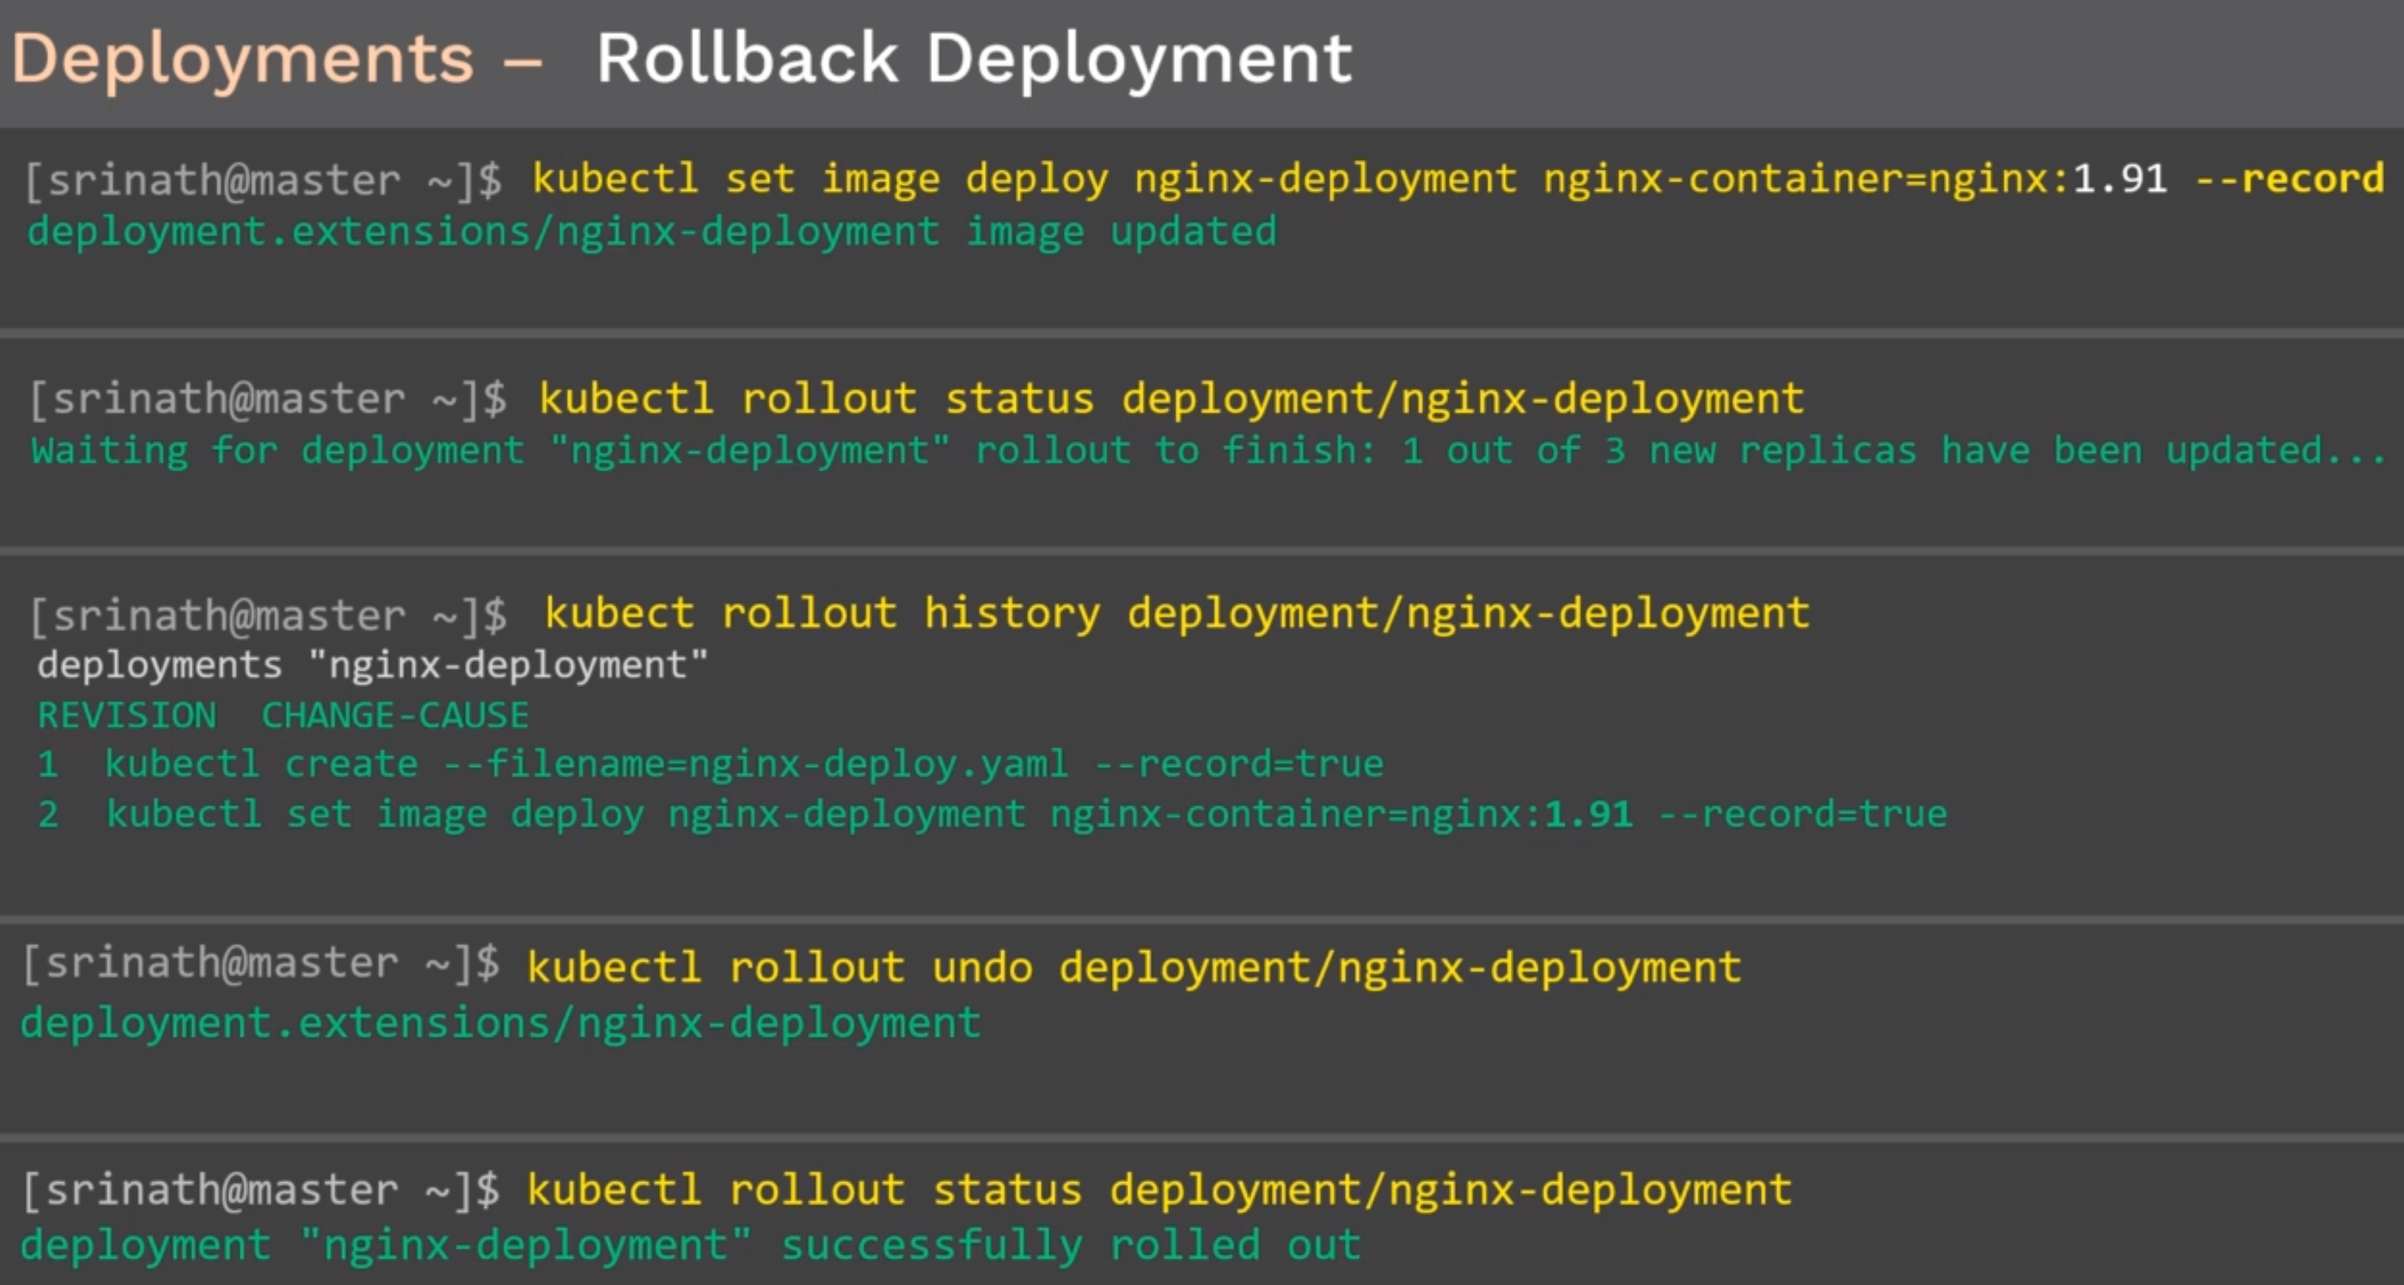The image size is (2404, 1285).
Task: Click the last 'kubectl rollout status' command
Action: [x=1159, y=1190]
